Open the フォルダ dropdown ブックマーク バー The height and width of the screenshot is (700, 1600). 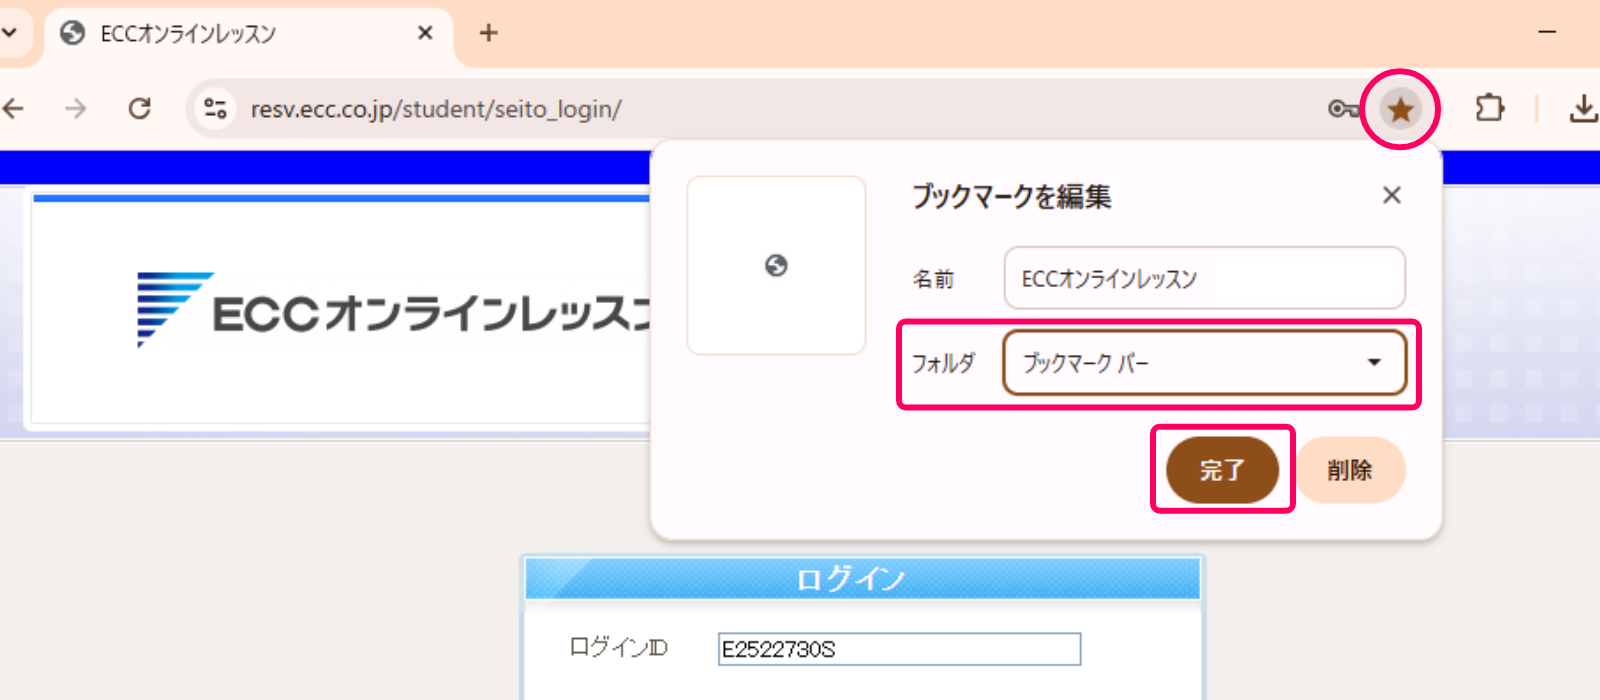click(x=1204, y=362)
